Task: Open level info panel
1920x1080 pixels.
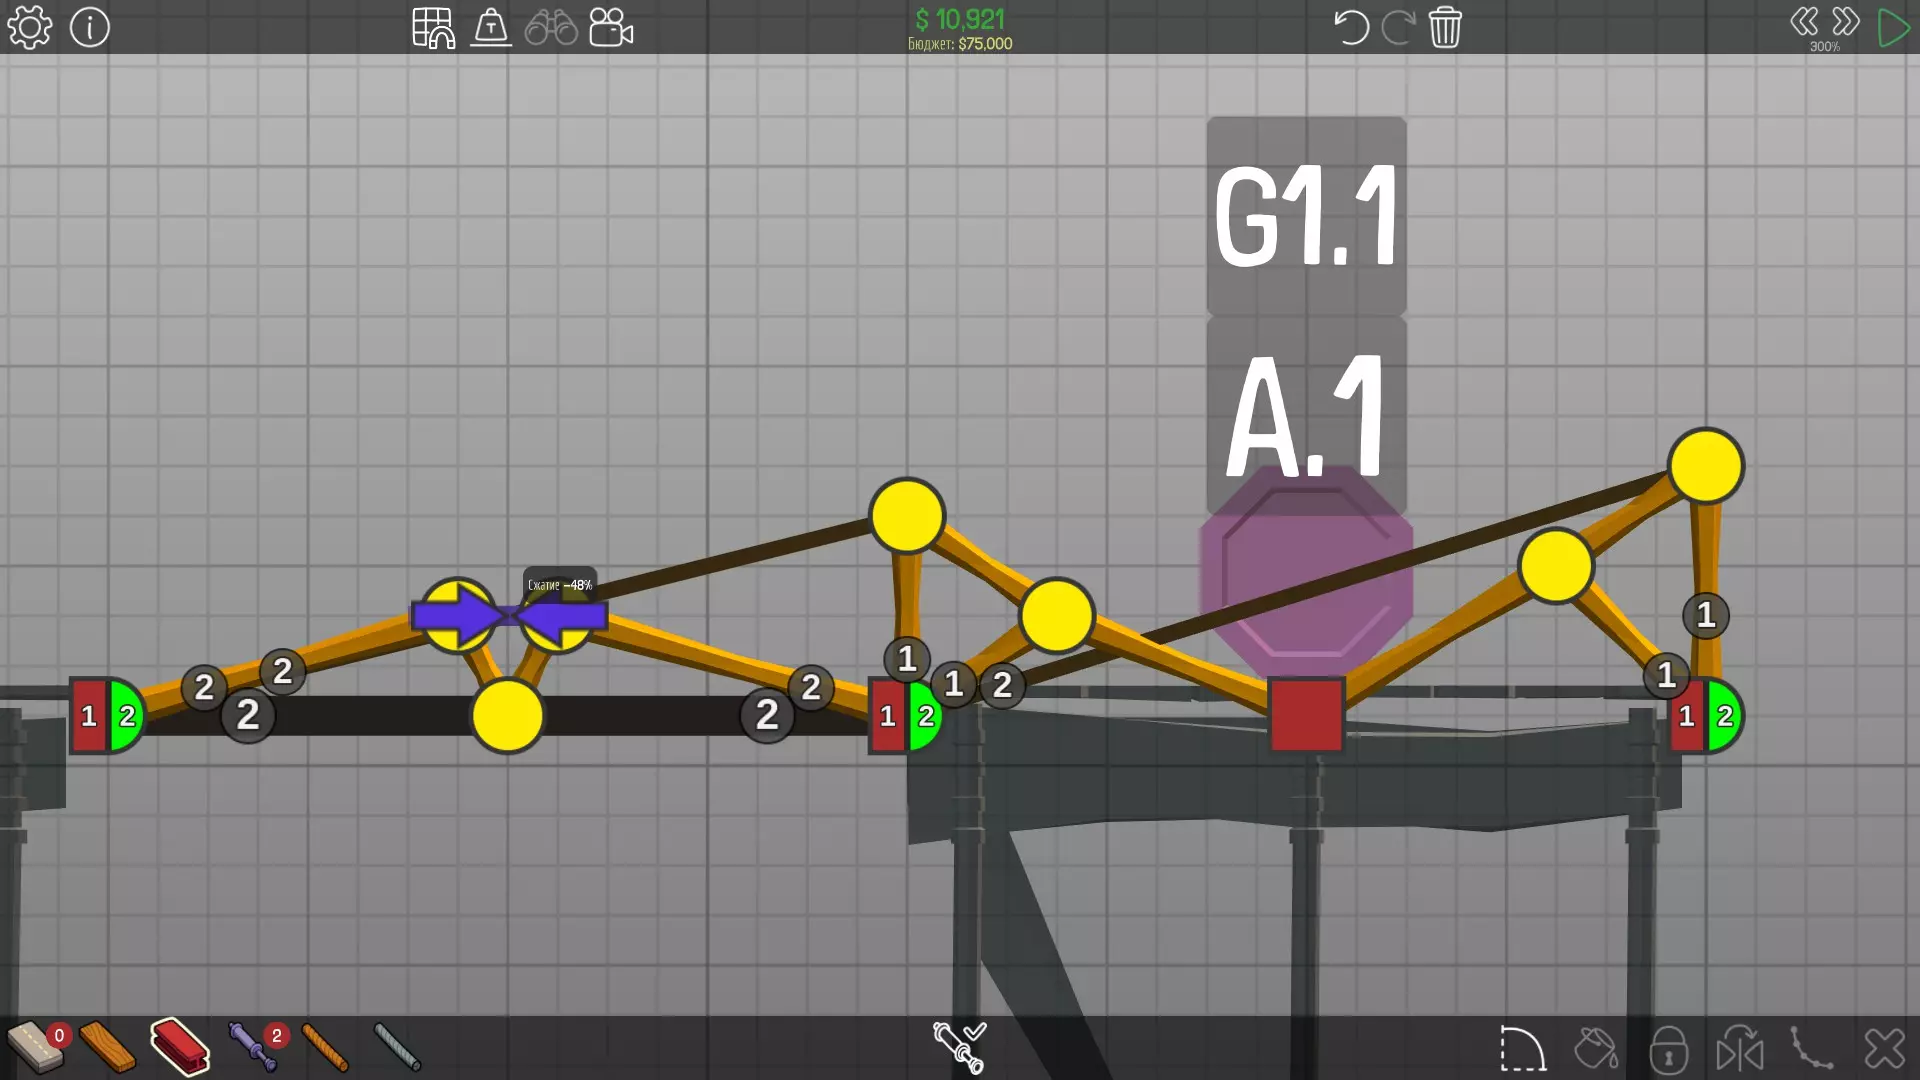Action: 90,28
